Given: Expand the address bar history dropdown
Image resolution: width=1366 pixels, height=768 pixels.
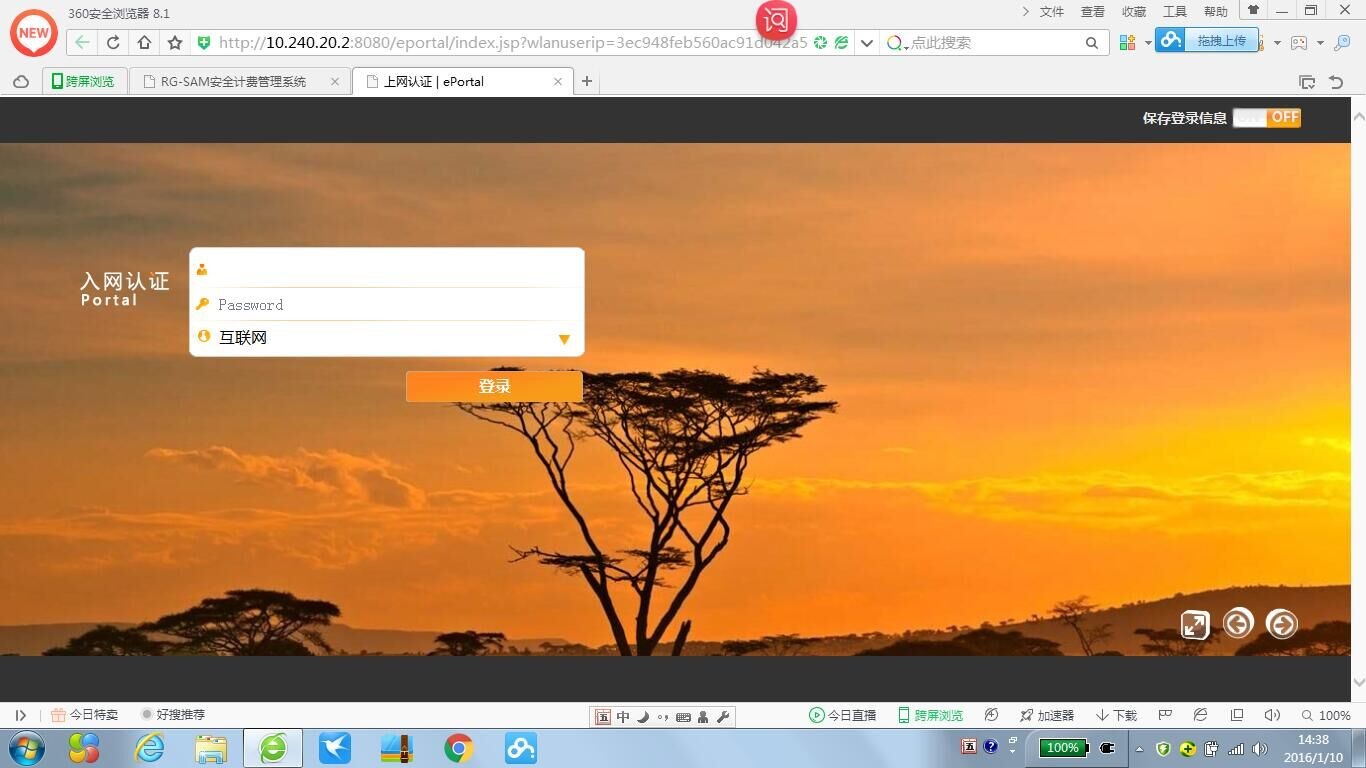Looking at the screenshot, I should [x=867, y=43].
